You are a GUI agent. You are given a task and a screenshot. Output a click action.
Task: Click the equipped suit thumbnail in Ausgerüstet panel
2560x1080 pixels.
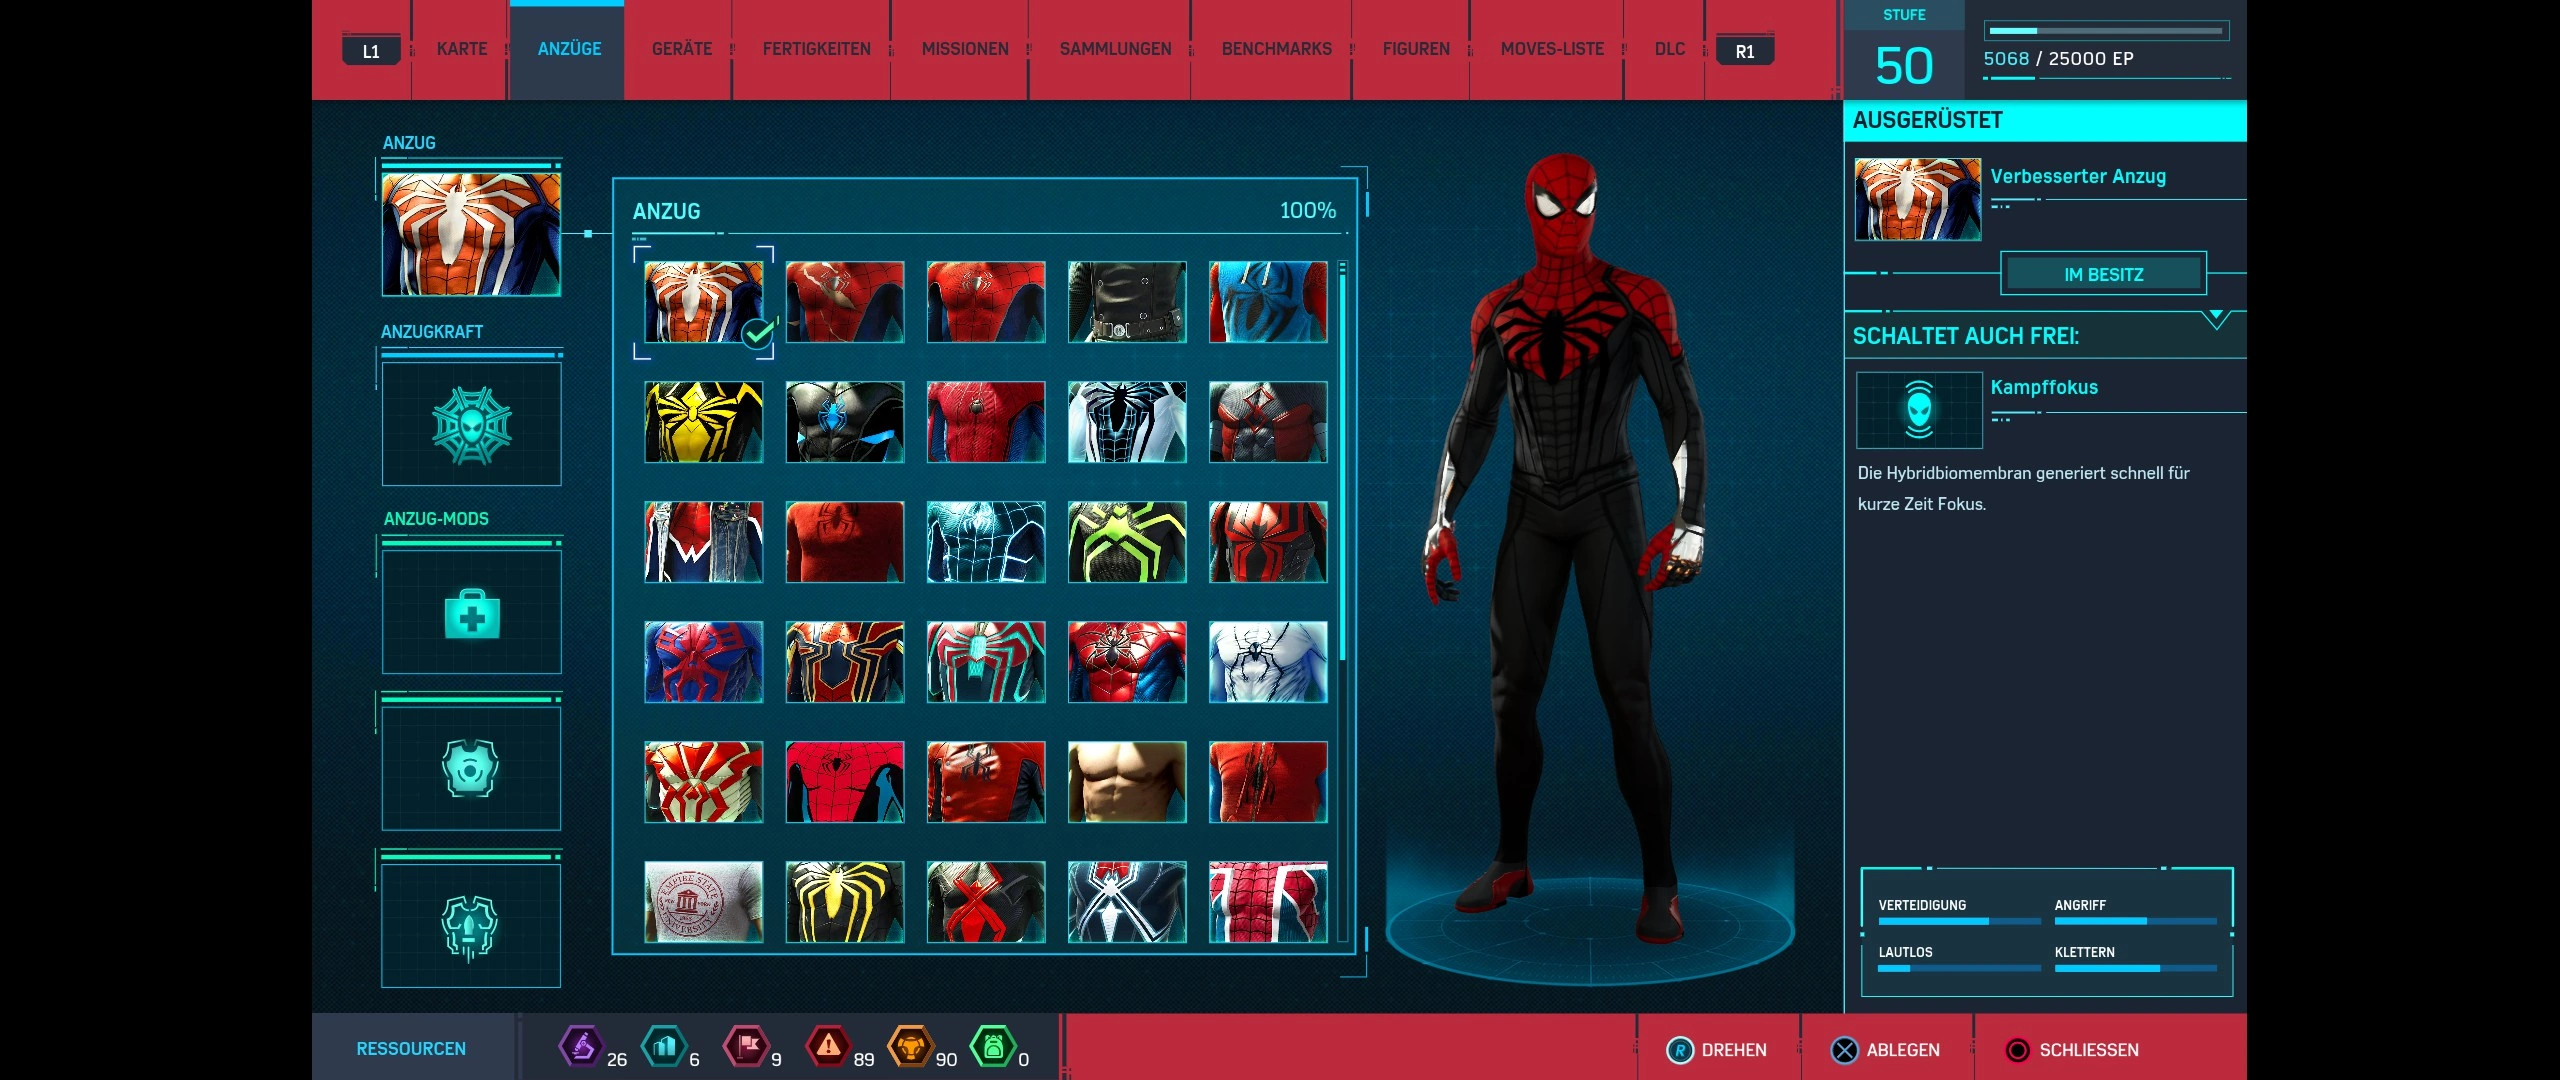coord(1918,199)
